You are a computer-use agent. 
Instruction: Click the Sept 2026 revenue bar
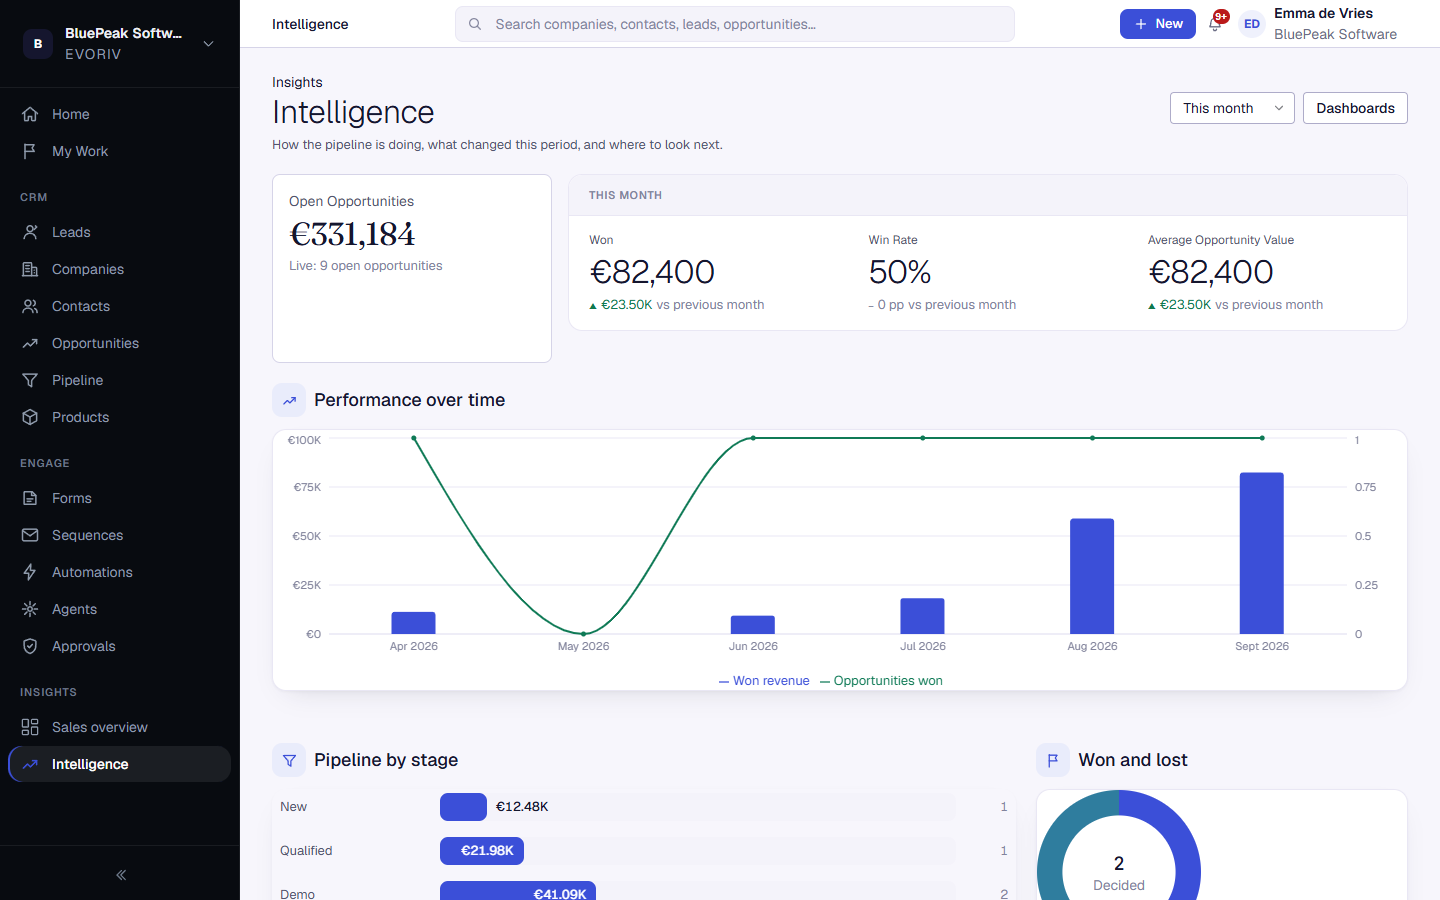click(x=1262, y=553)
